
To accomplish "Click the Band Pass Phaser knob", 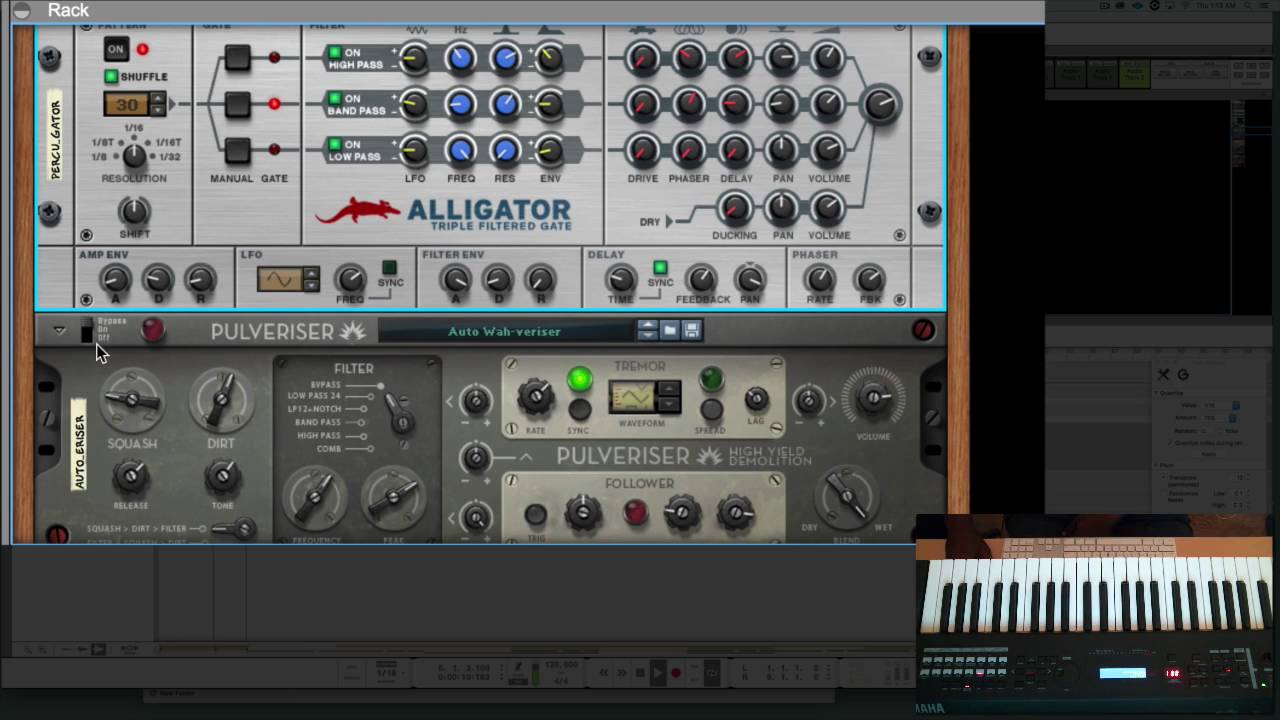I will coord(689,104).
